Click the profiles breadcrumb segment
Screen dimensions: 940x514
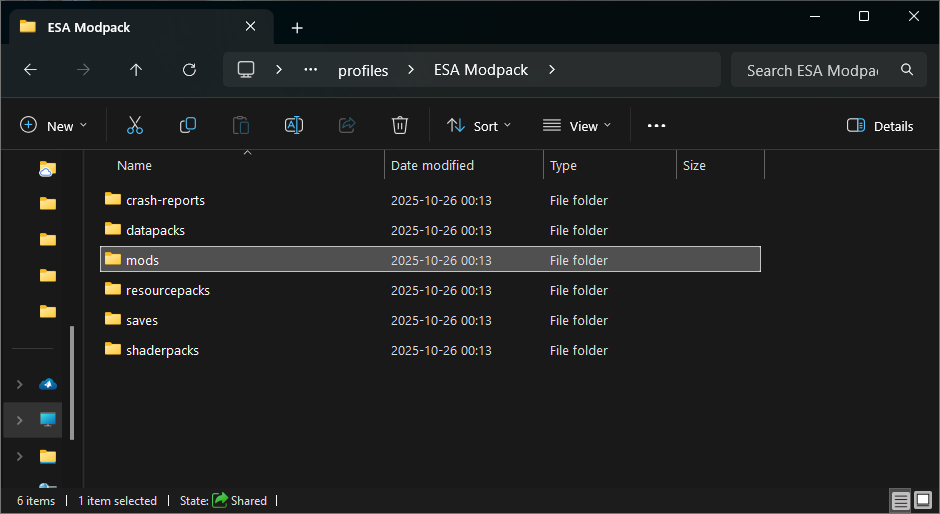[x=363, y=70]
